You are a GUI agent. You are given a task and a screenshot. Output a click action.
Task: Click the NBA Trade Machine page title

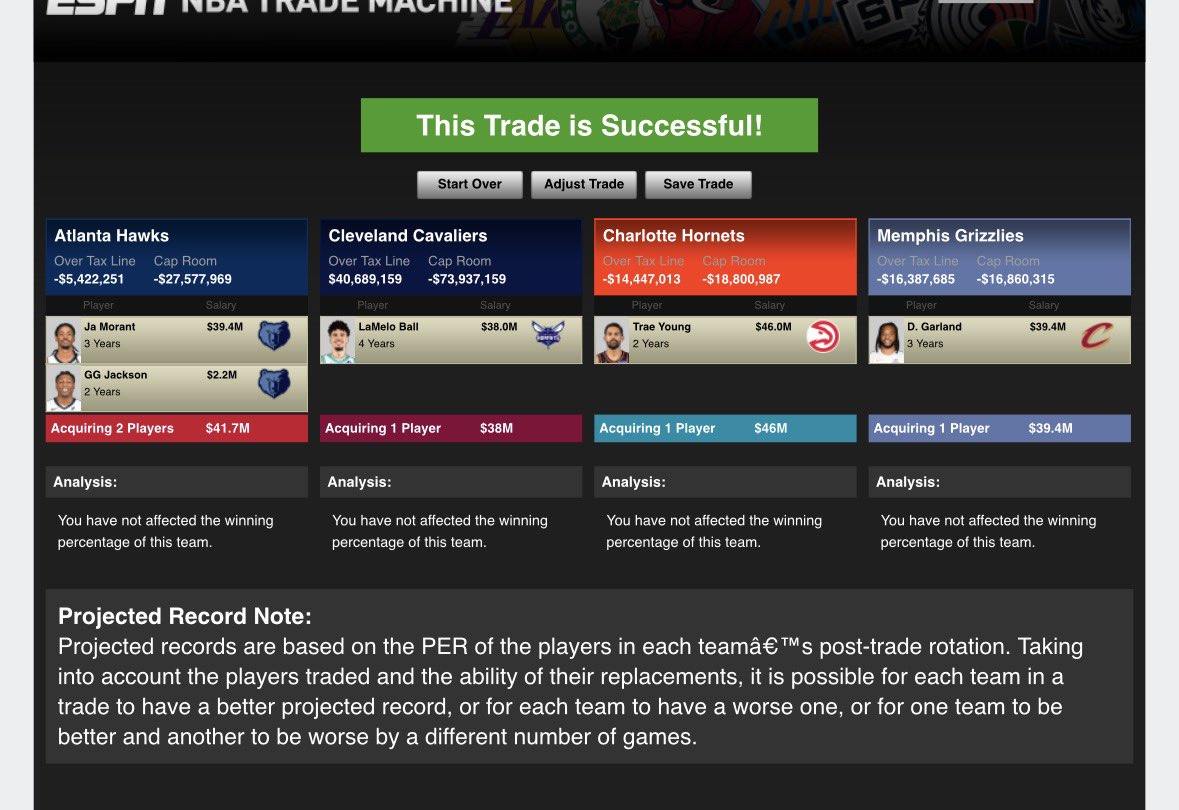click(347, 7)
